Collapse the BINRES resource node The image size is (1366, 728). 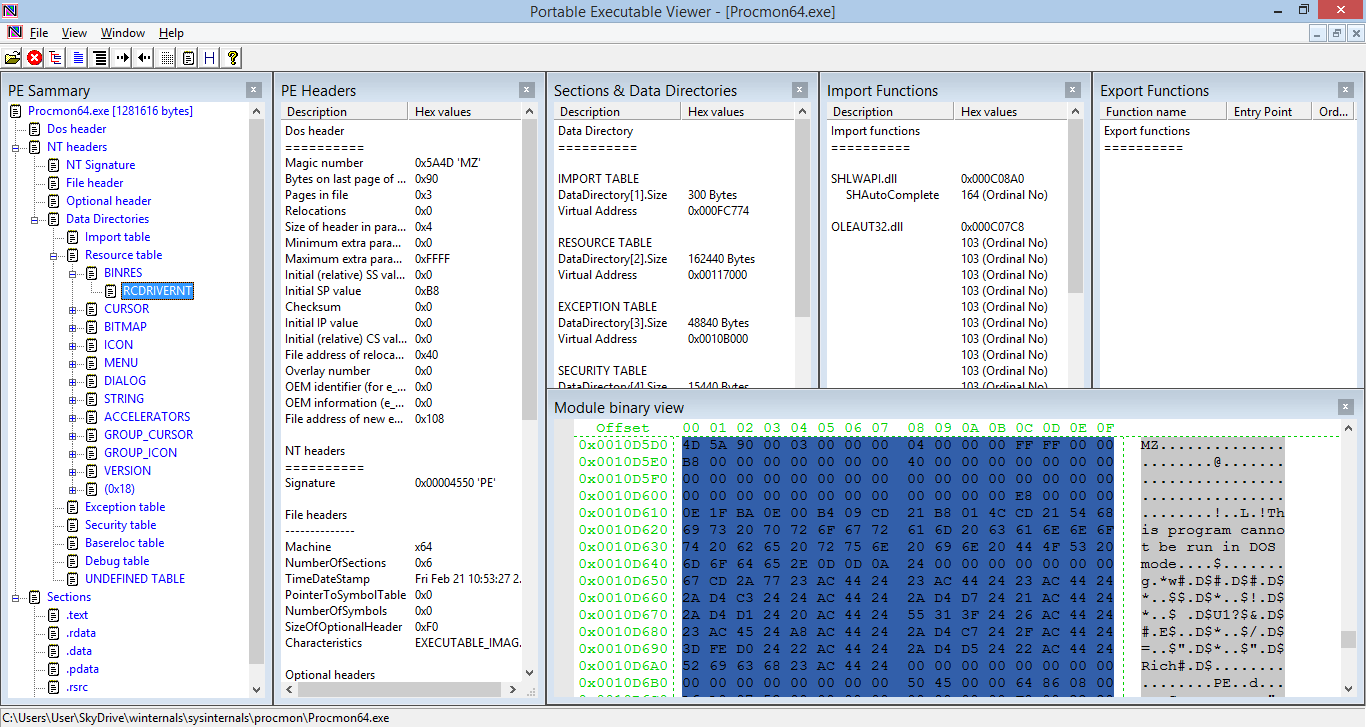[x=72, y=273]
